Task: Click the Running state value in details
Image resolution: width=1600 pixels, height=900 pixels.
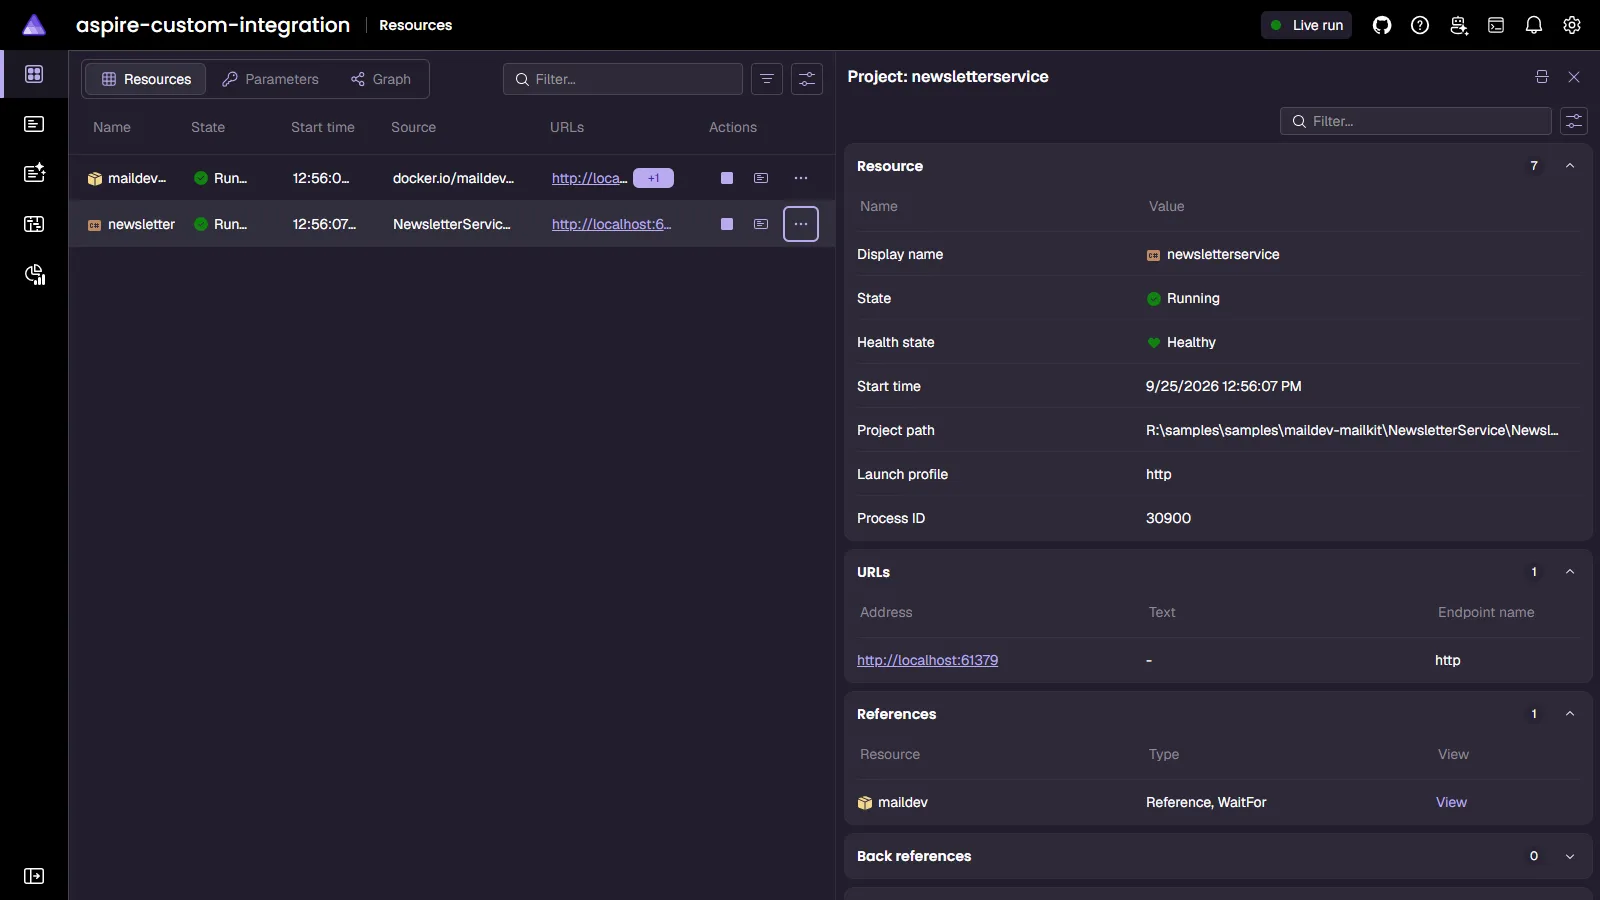Action: coord(1183,298)
